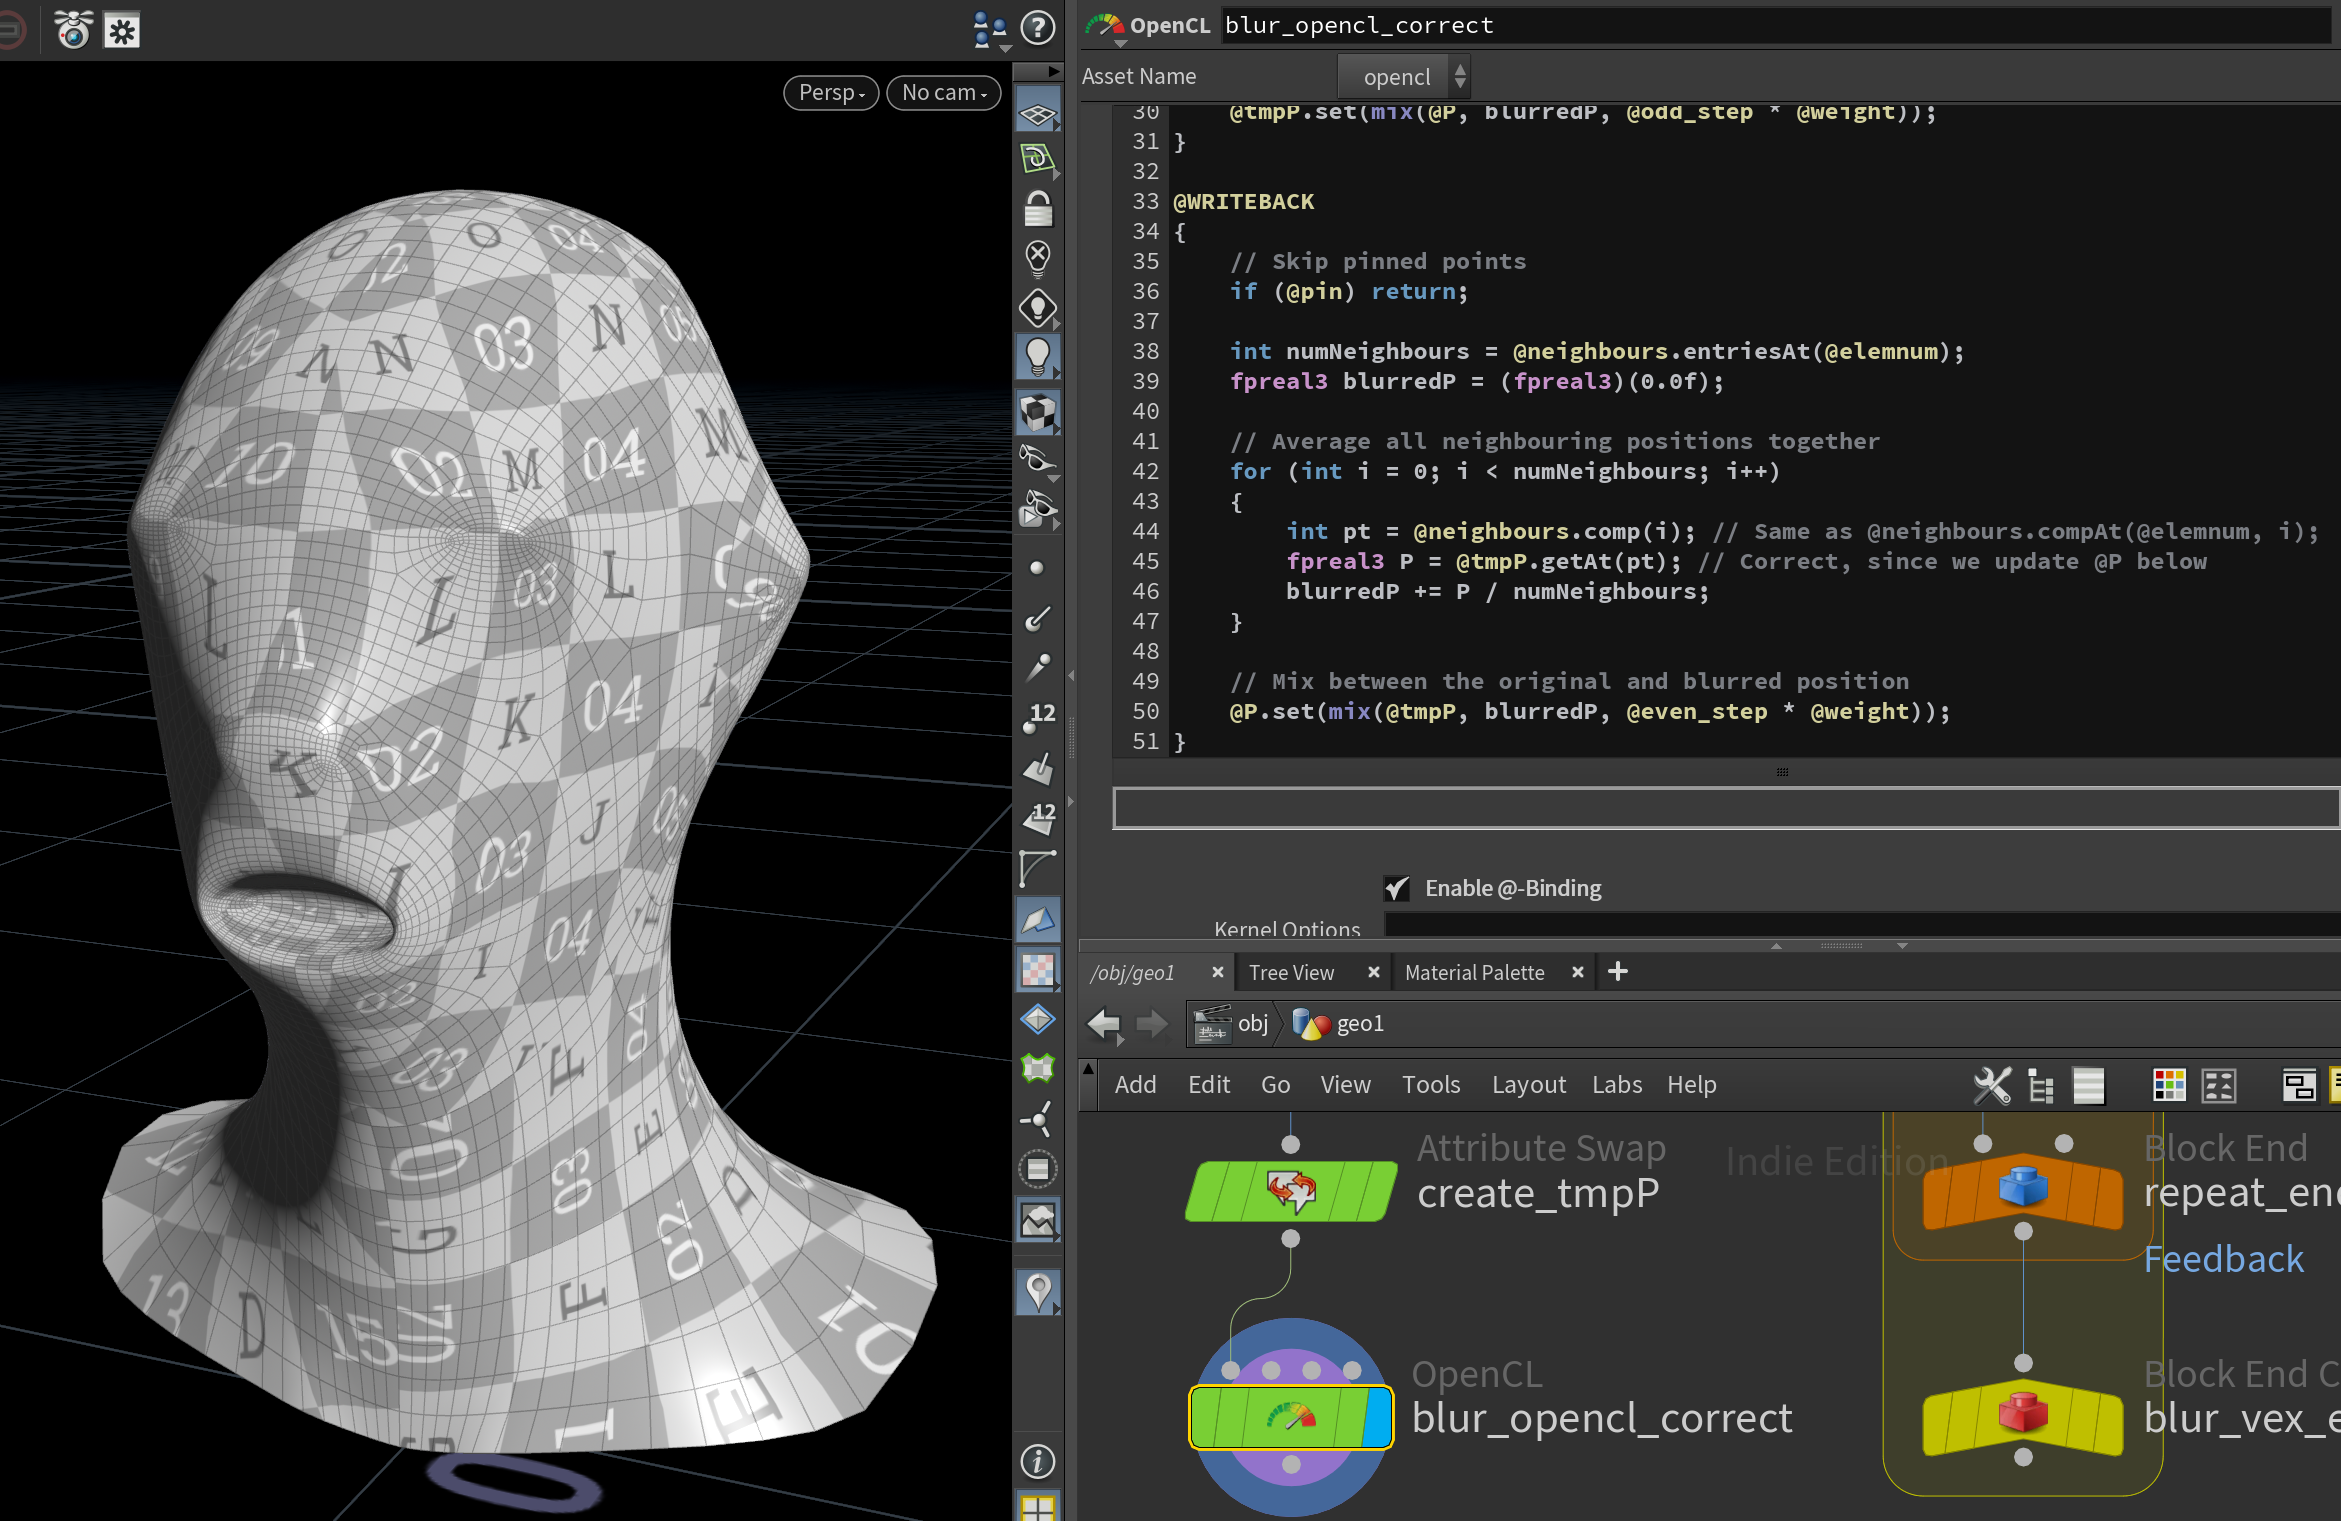
Task: Click the empty field below code editor
Action: 1724,808
